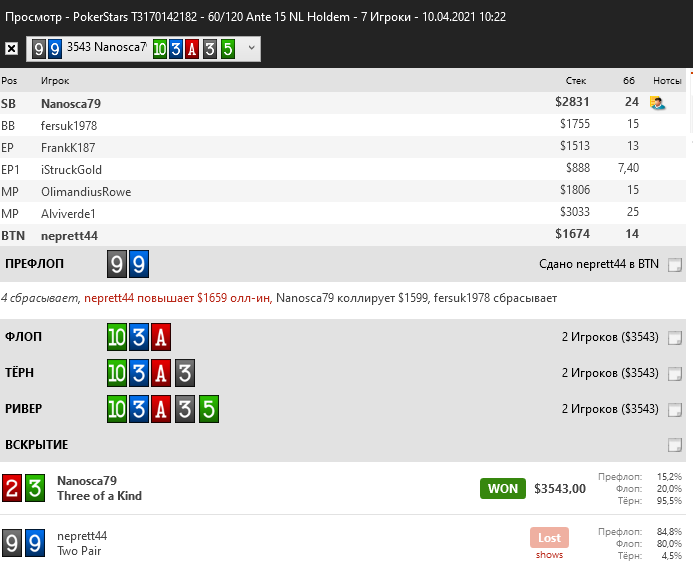This screenshot has height=569, width=693.
Task: Click the pink Lost badge
Action: click(x=549, y=538)
